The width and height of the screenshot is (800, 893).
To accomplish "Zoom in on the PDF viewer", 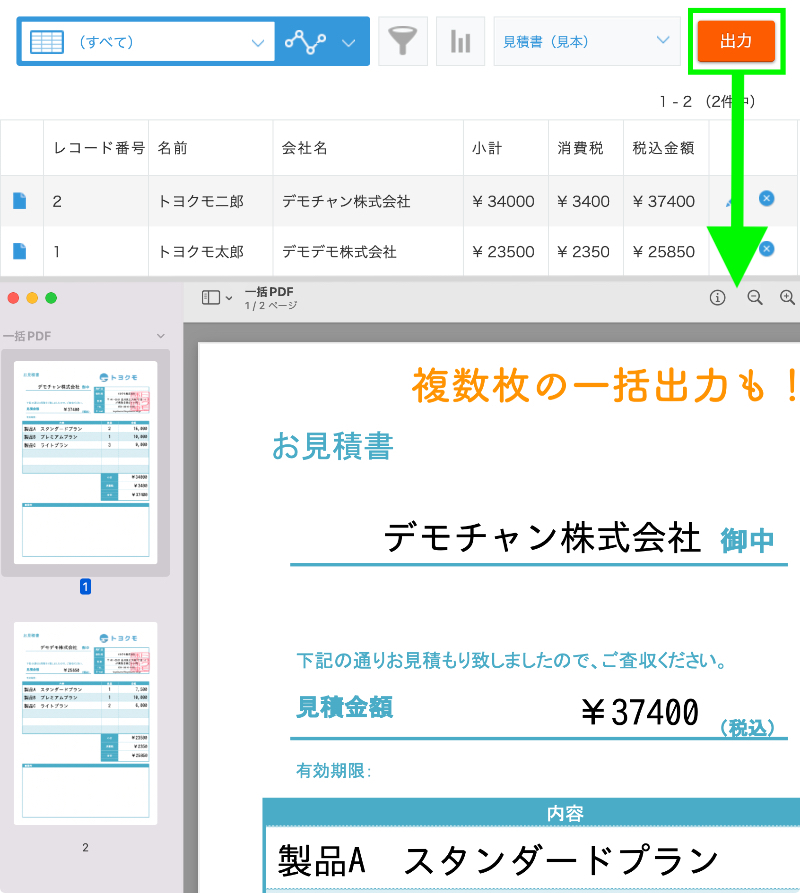I will (787, 297).
